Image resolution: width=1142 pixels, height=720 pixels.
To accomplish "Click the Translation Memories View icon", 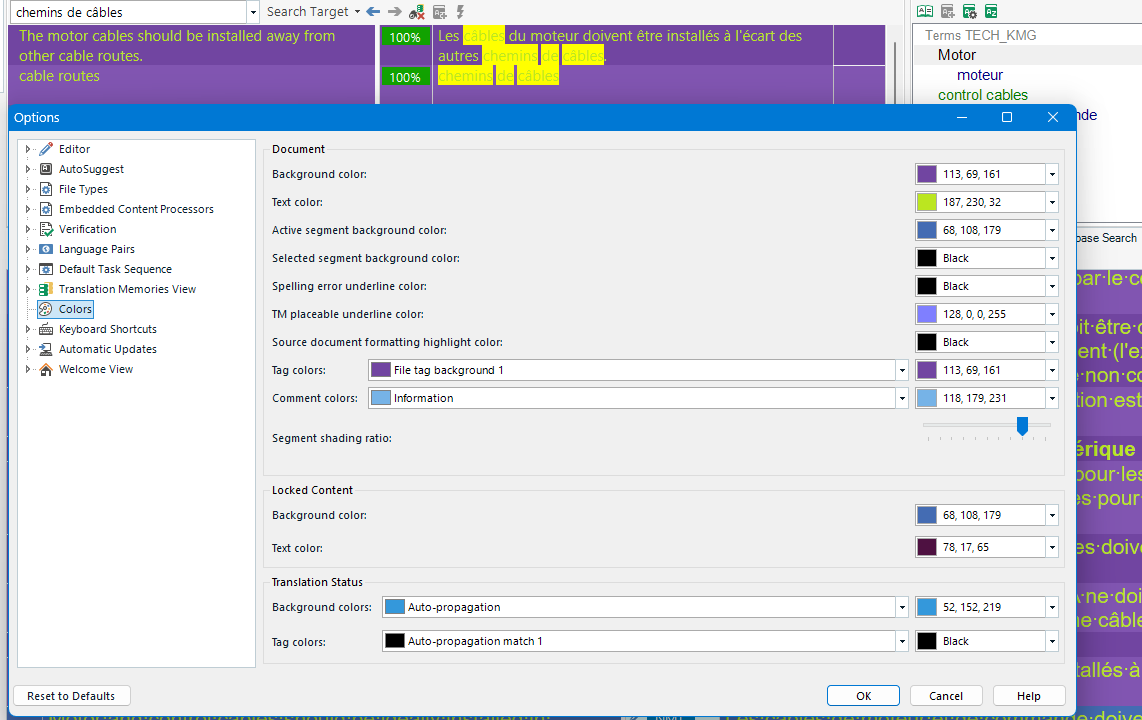I will (x=46, y=289).
